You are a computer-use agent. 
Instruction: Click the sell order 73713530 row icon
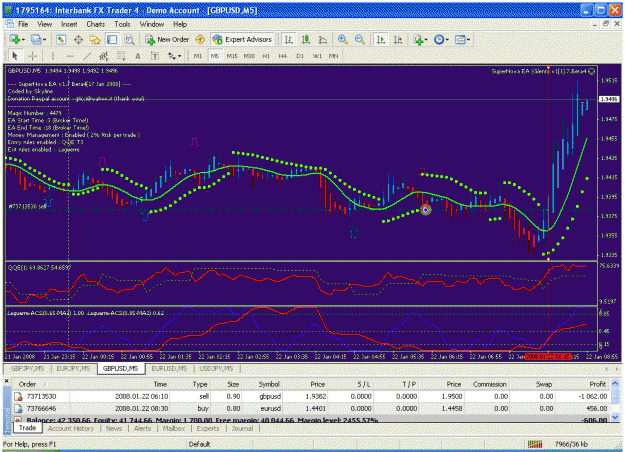[18, 397]
